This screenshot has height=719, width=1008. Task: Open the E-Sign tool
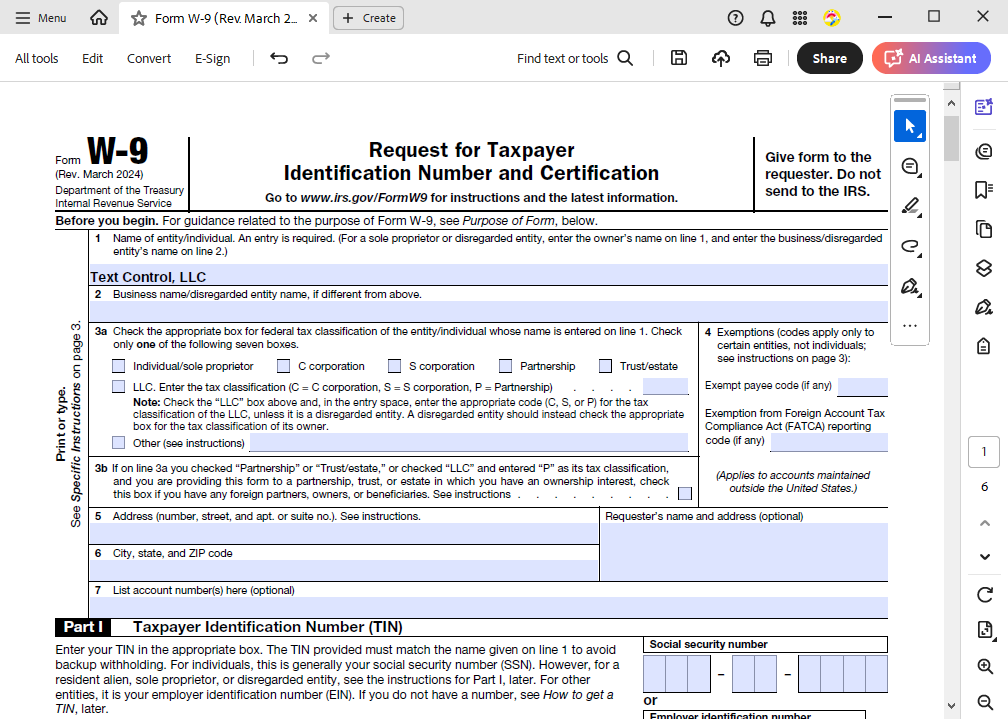(x=213, y=59)
